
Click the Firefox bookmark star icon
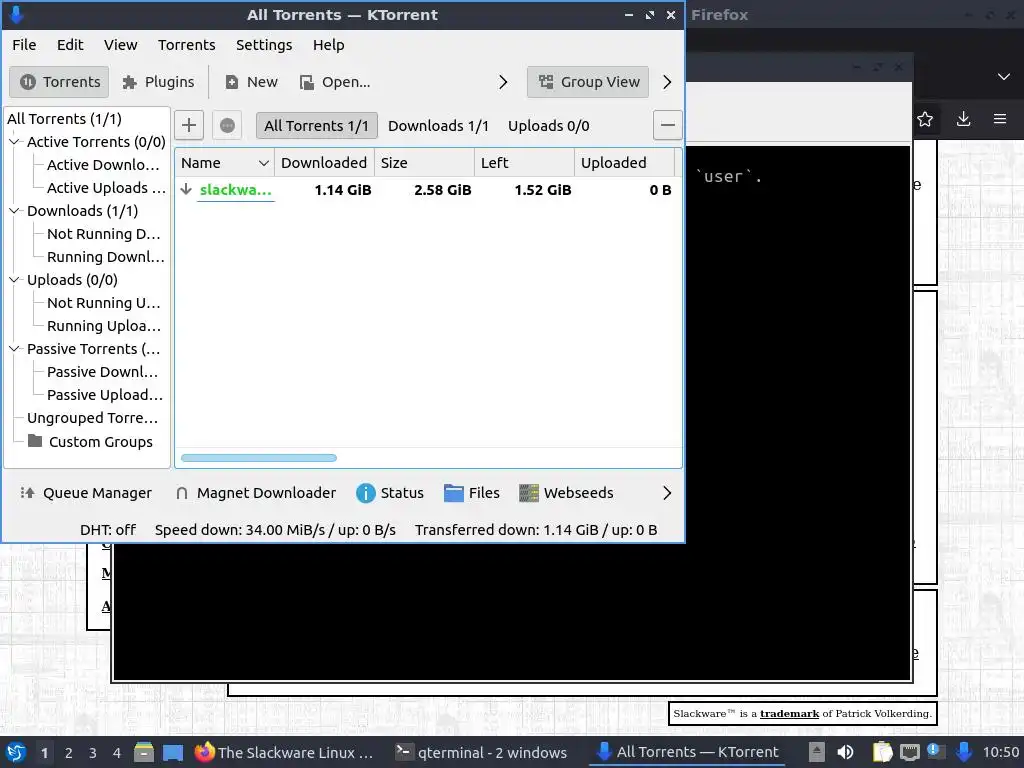click(x=925, y=120)
